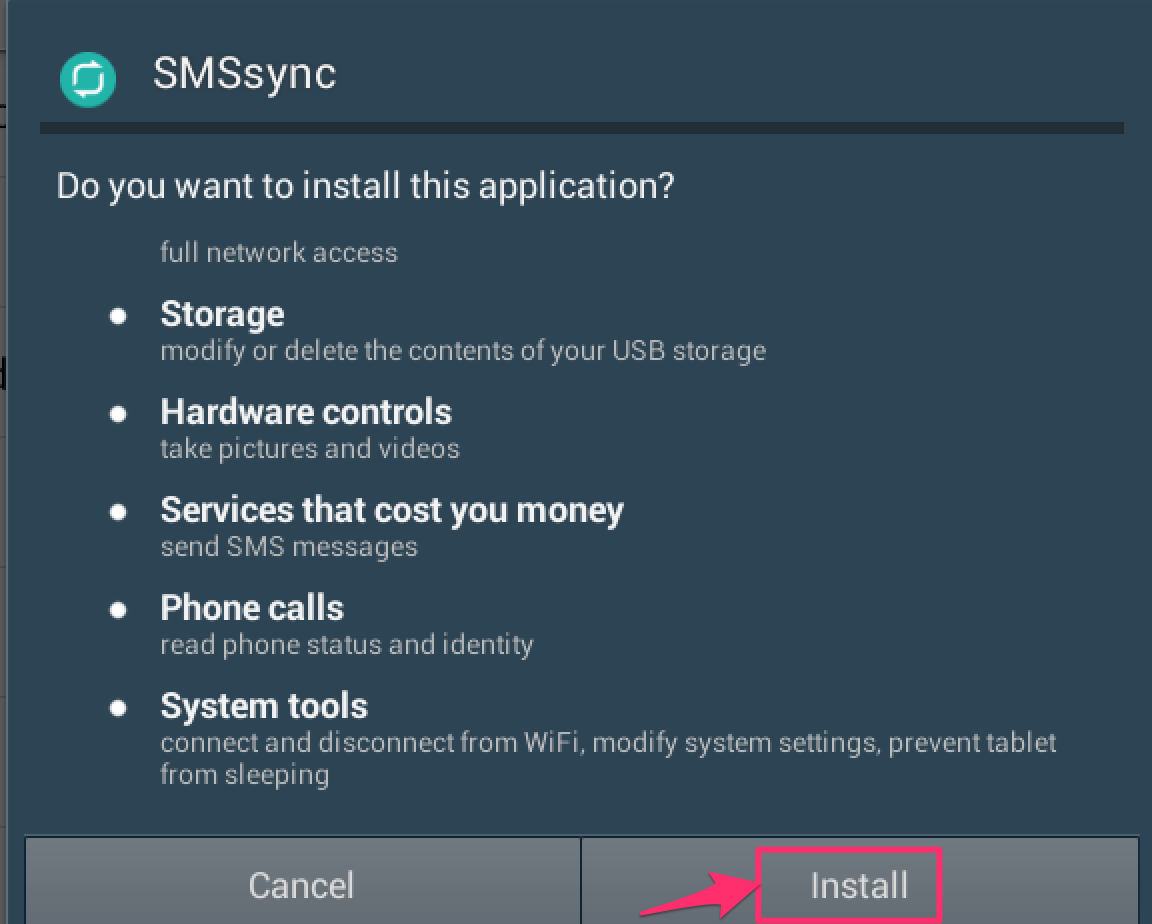The image size is (1152, 924).
Task: Click the bullet beside Services that cost you money
Action: pos(118,513)
